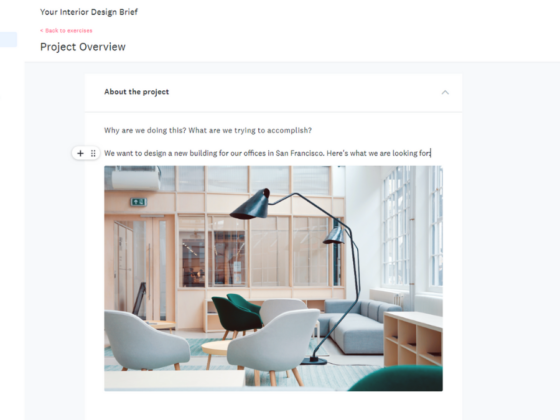Place cursor in 'We want to design' paragraph
The width and height of the screenshot is (560, 420).
(268, 153)
